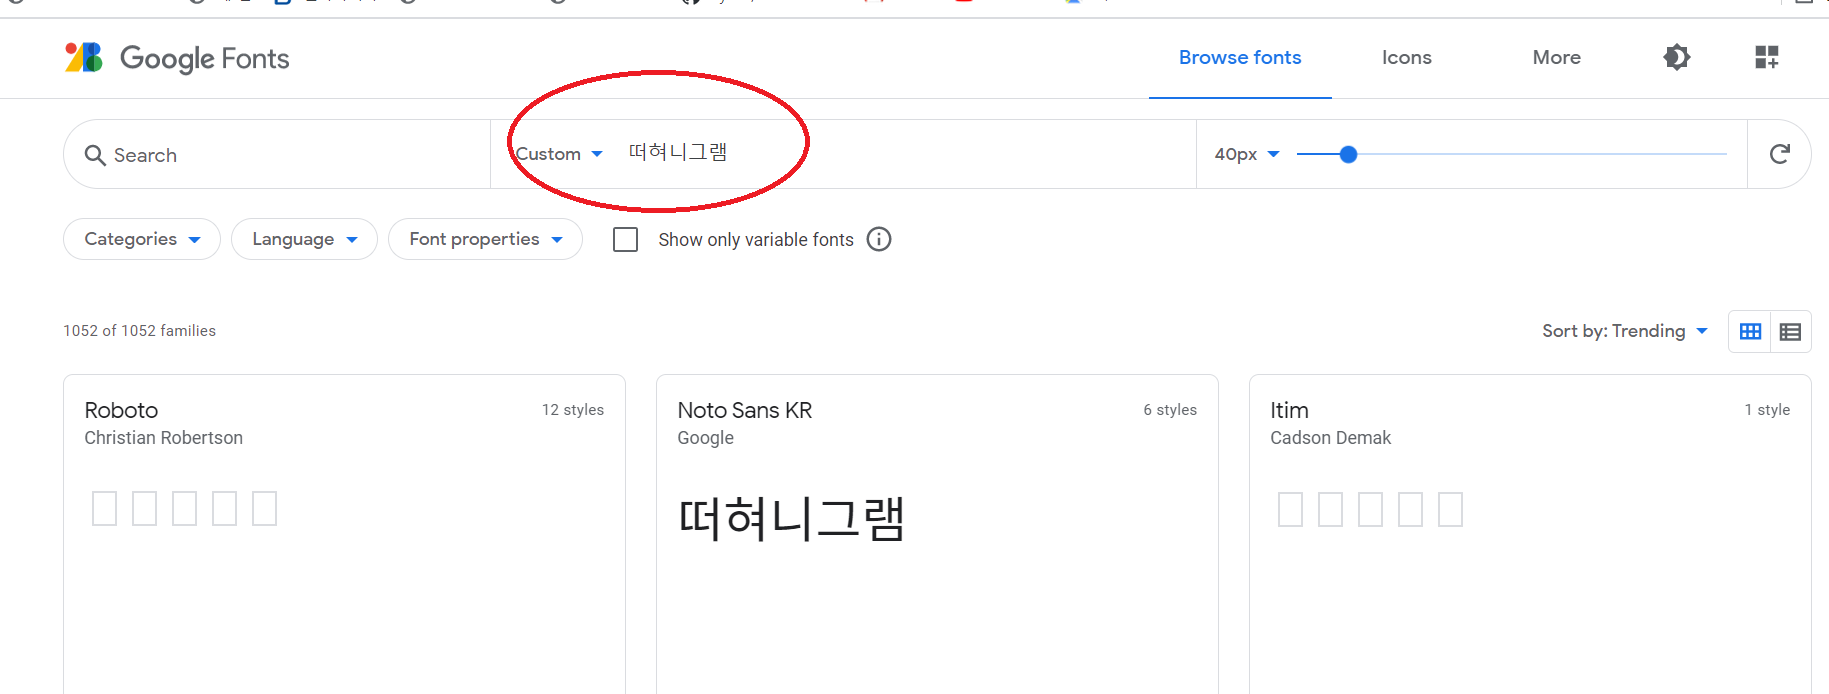
Task: Click '6 styles' on Noto Sans KR card
Action: (x=1170, y=410)
